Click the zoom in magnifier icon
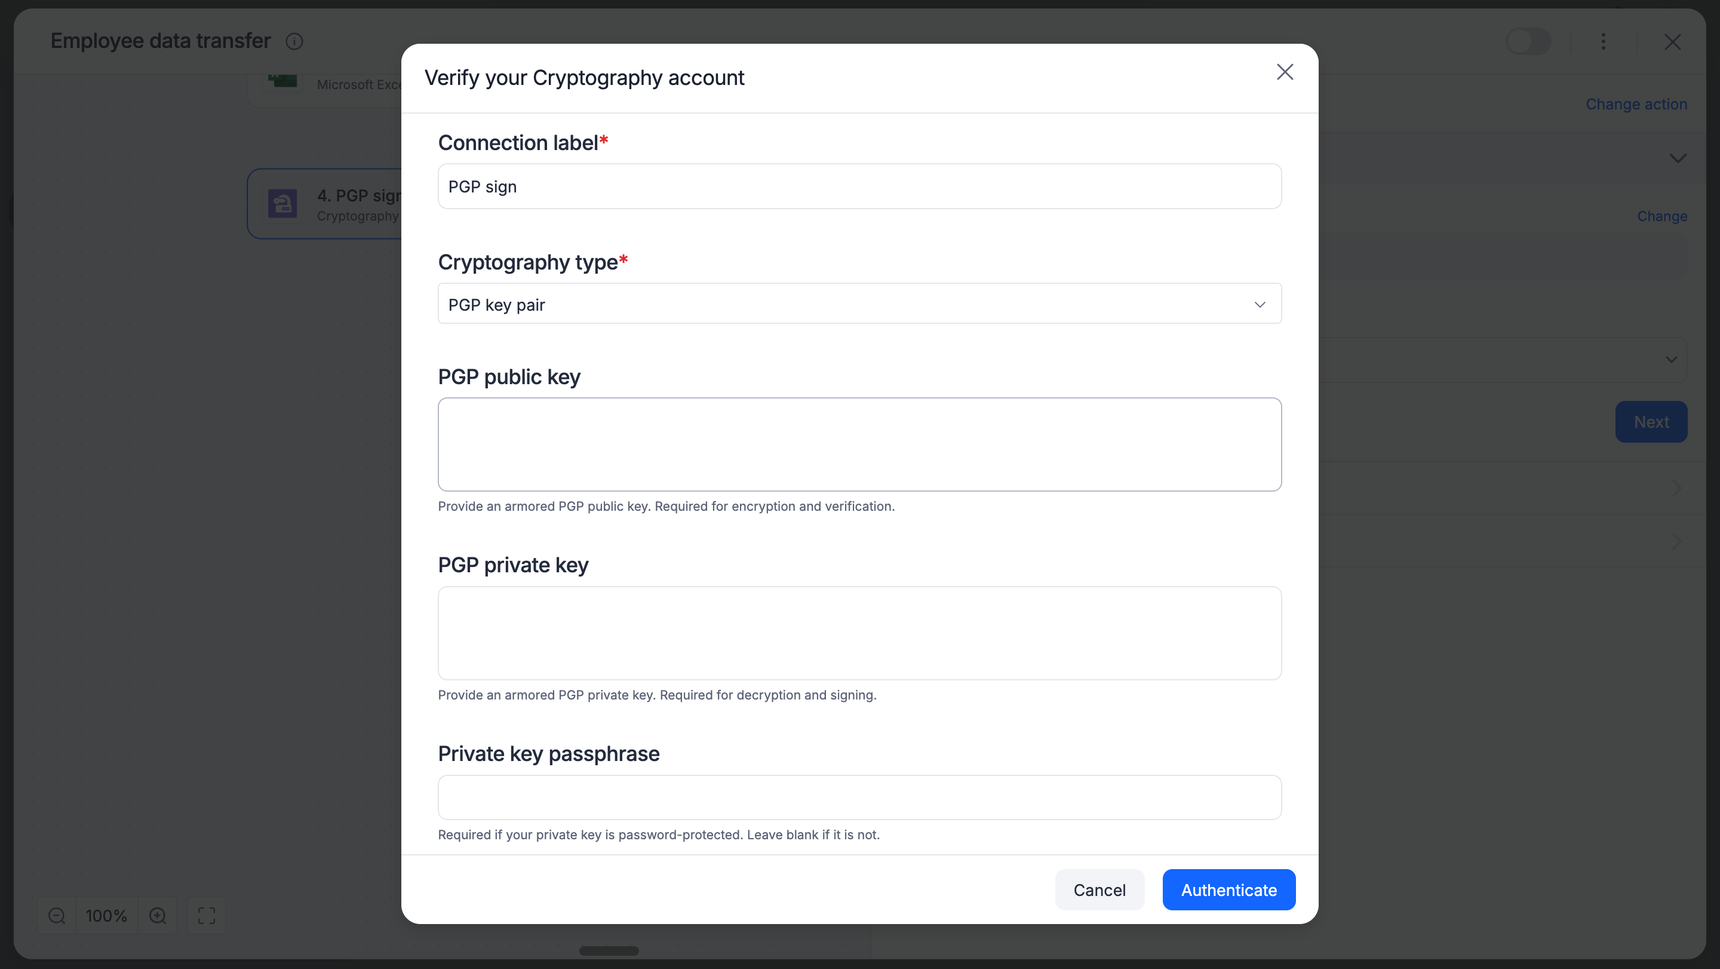This screenshot has width=1720, height=969. click(158, 916)
